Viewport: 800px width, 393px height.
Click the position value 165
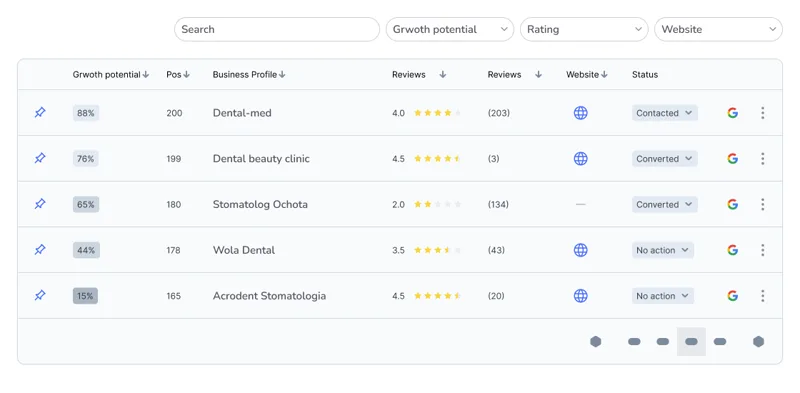(x=173, y=296)
